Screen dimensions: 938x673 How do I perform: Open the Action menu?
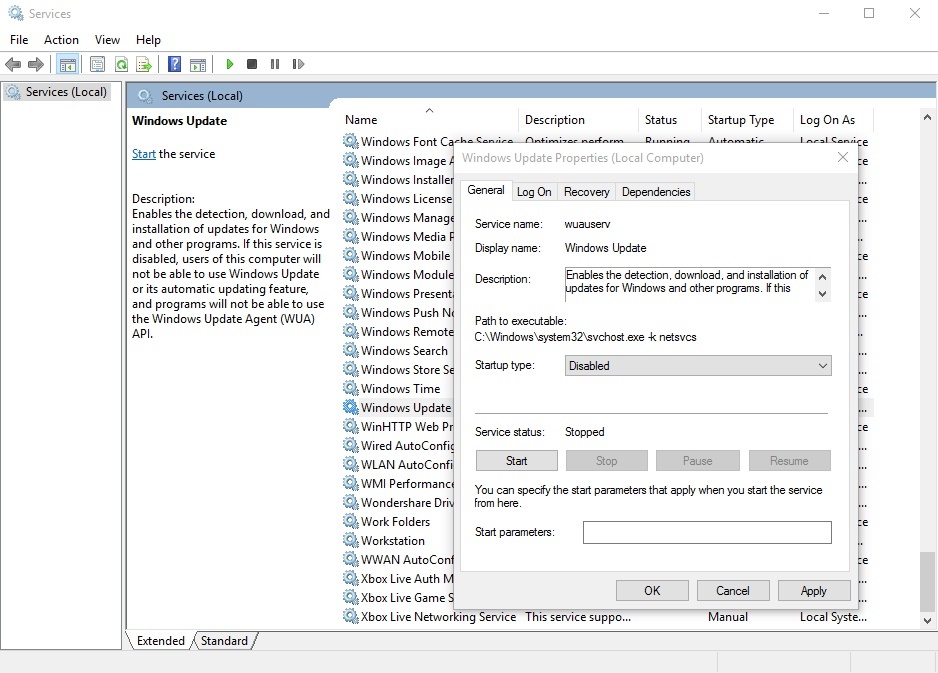point(61,39)
